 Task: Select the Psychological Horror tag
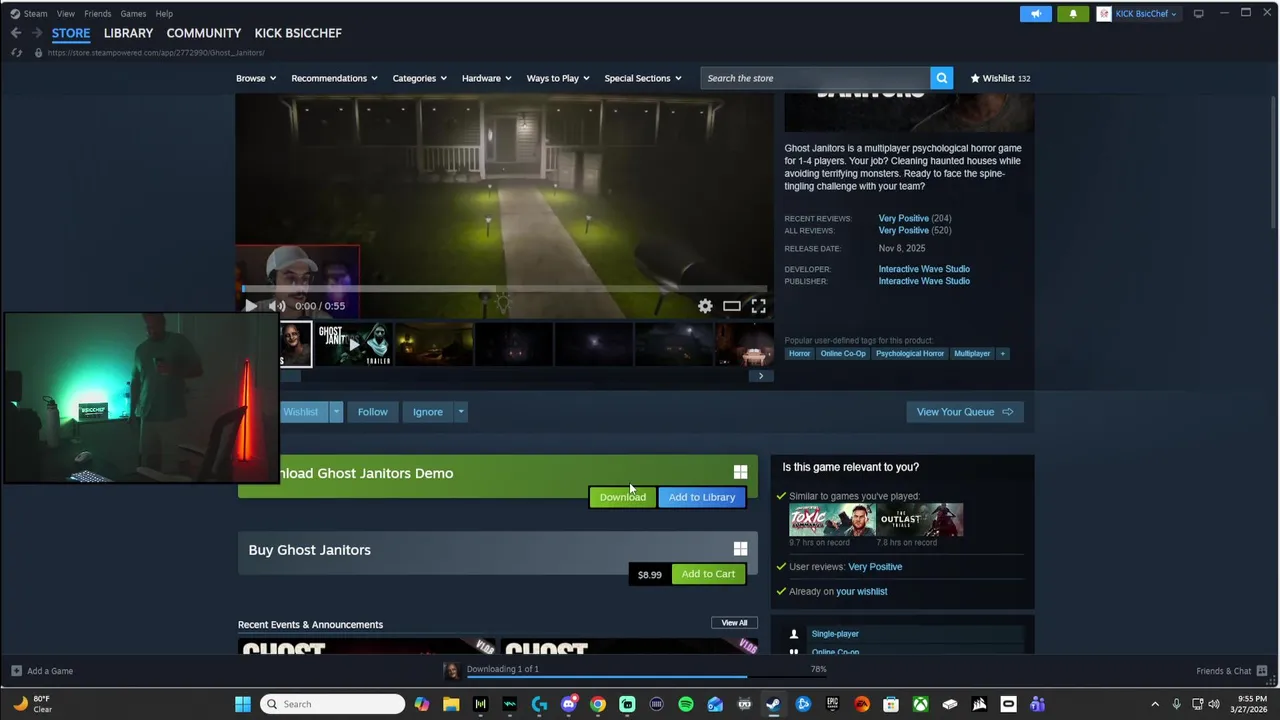tap(910, 353)
